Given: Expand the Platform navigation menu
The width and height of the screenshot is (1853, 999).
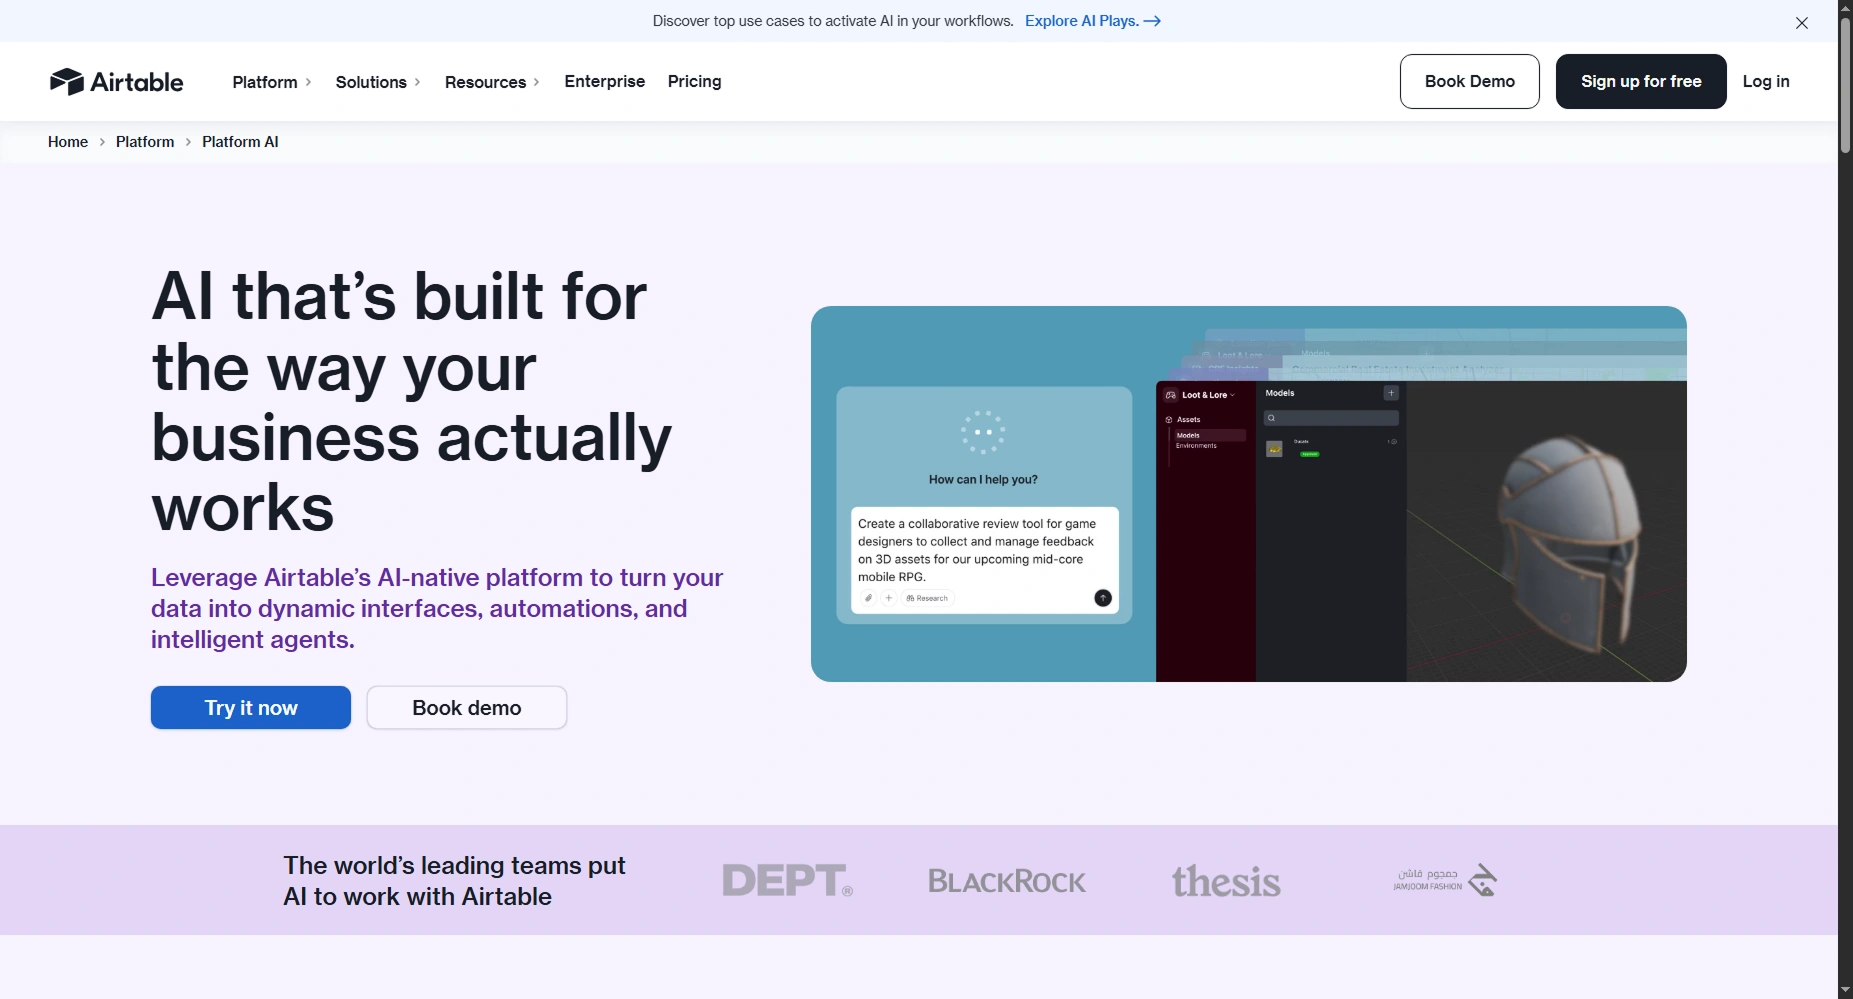Looking at the screenshot, I should point(271,82).
